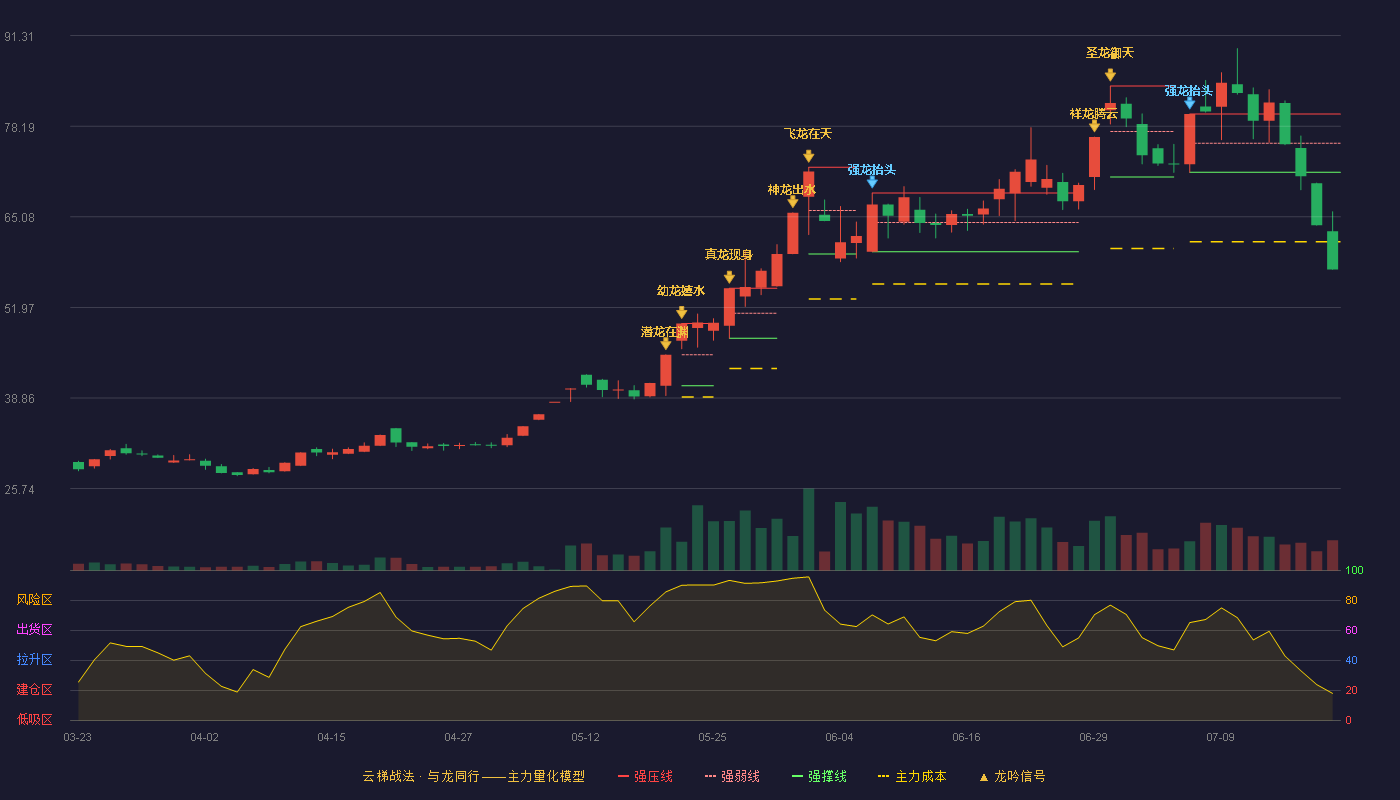Screen dimensions: 1400x800
Task: Click the arrow marker under 圣龙御天
Action: [1110, 75]
